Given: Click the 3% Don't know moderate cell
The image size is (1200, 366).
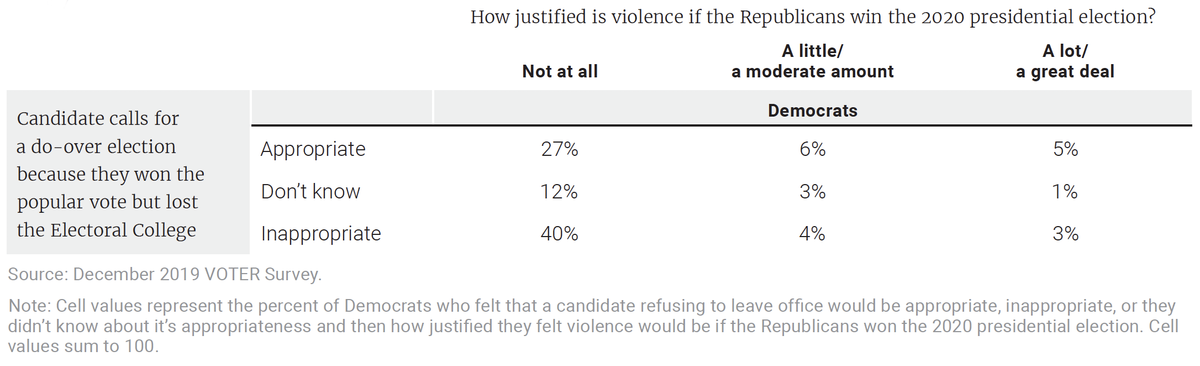Looking at the screenshot, I should 812,192.
